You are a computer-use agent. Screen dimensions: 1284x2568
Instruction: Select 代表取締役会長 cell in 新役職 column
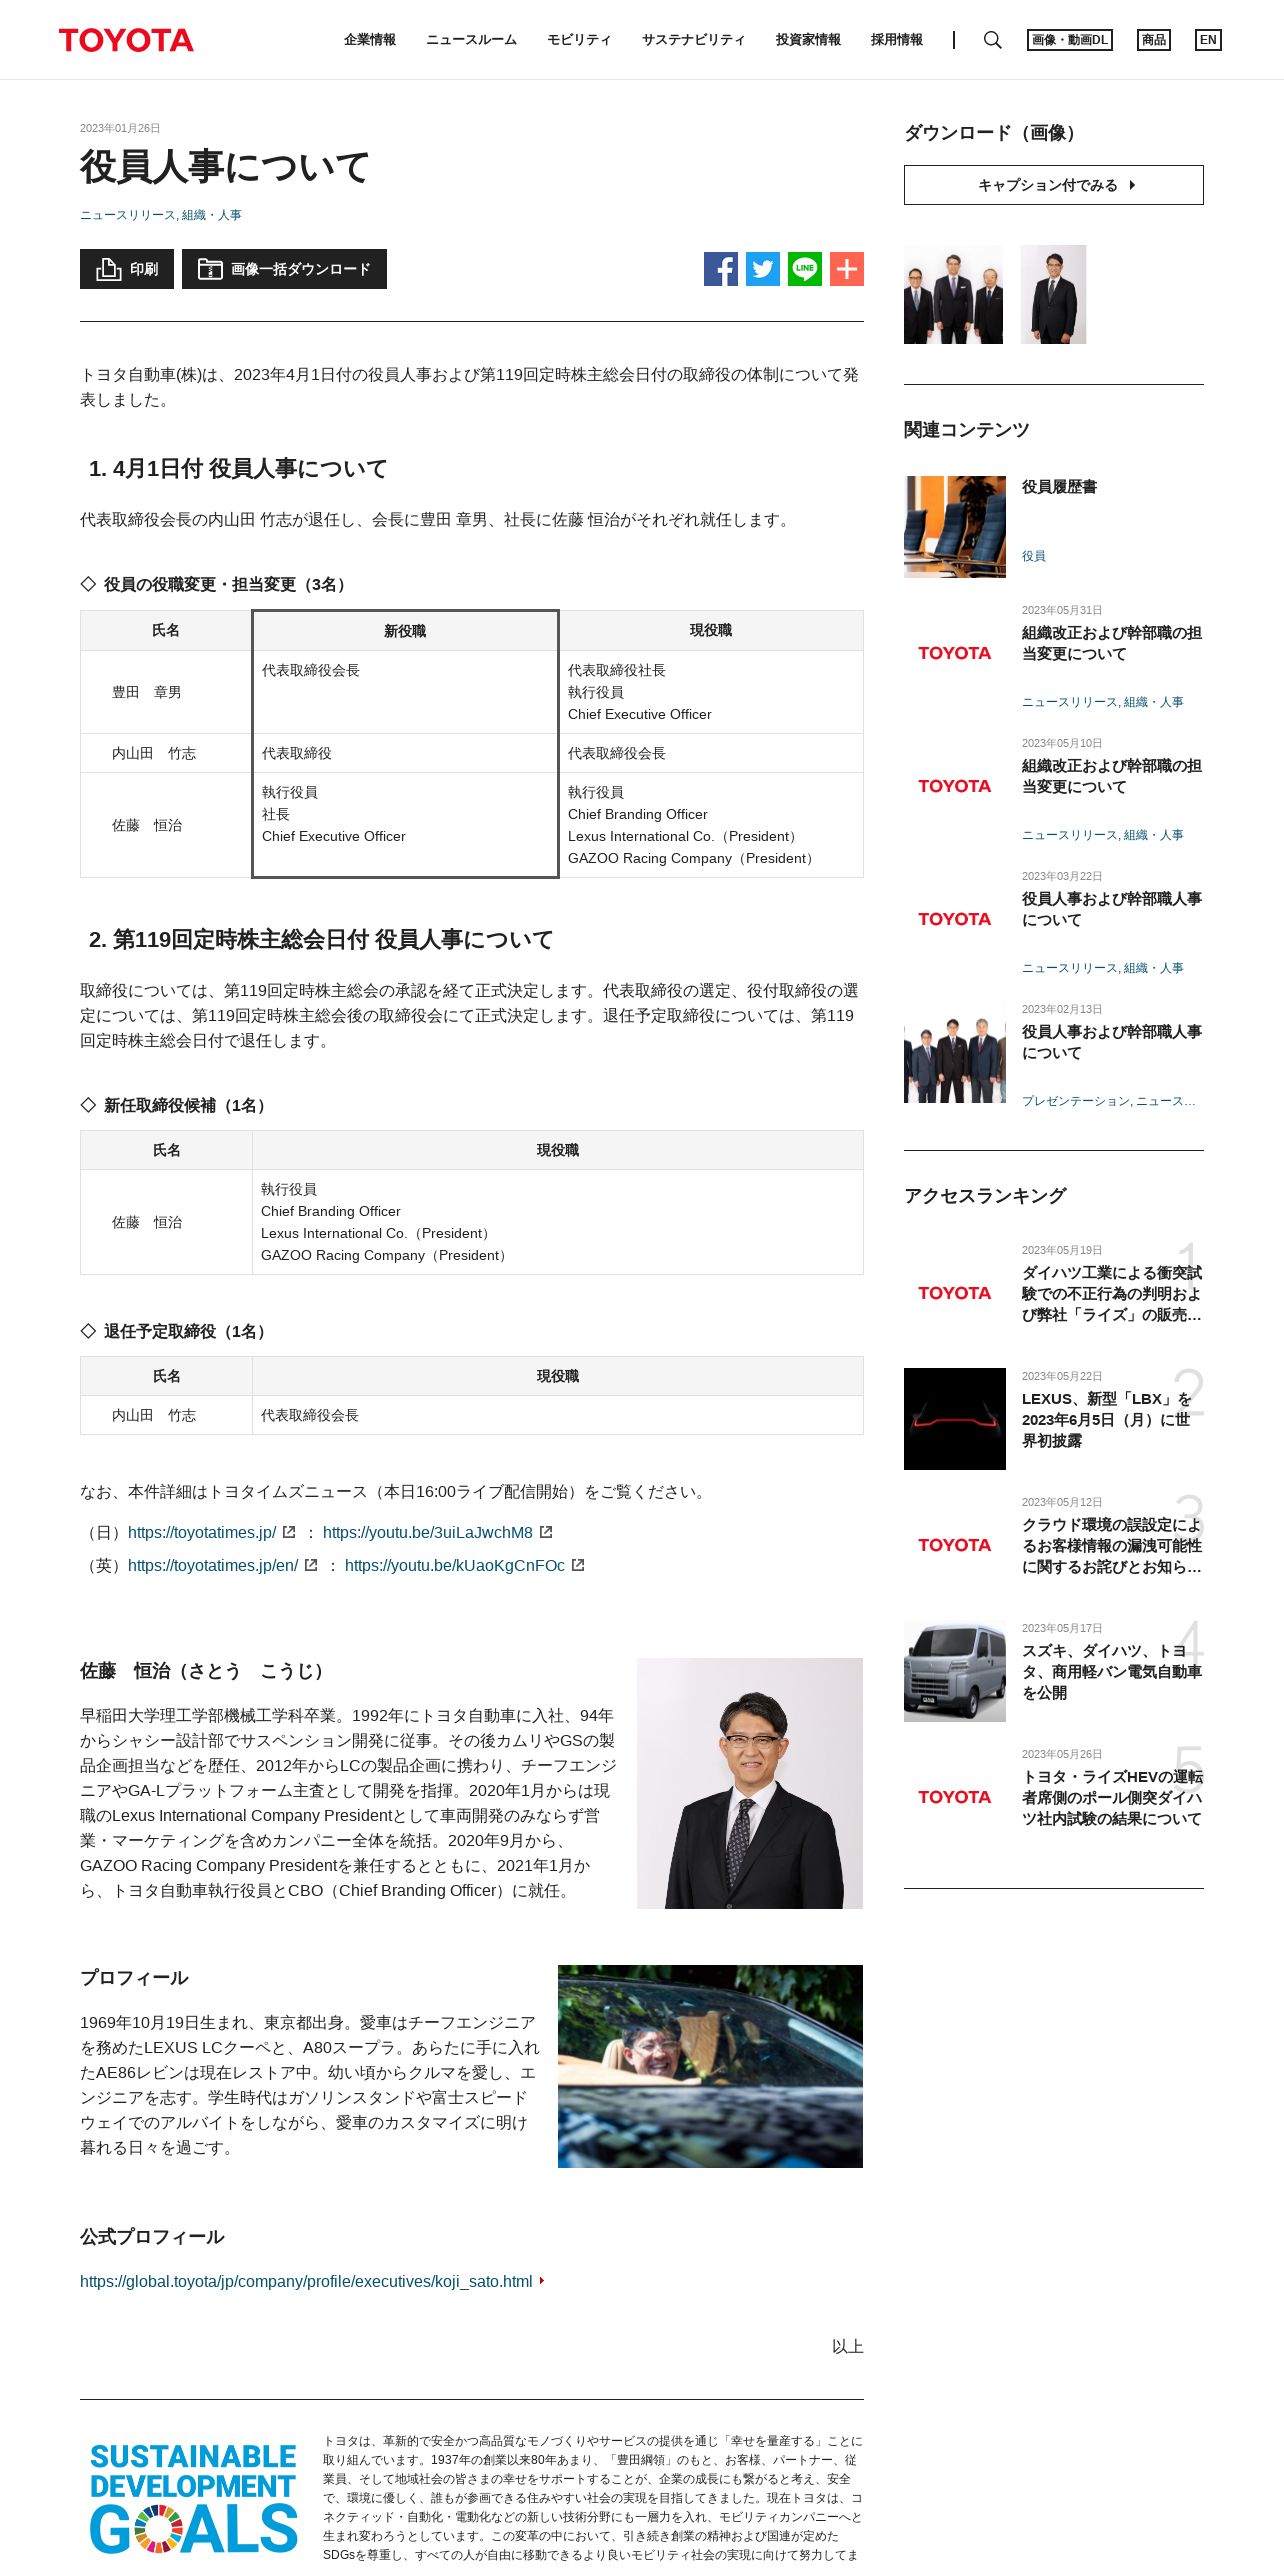[405, 692]
